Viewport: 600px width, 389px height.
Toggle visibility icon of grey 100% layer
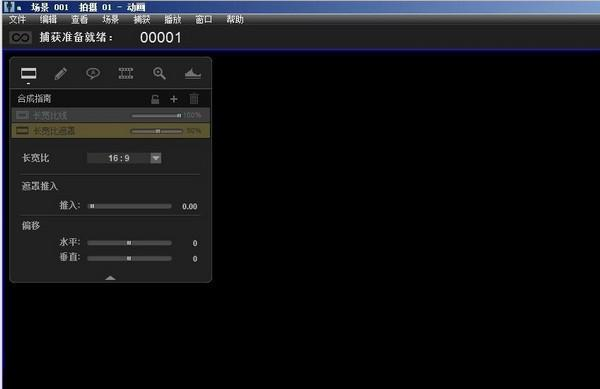[x=22, y=115]
